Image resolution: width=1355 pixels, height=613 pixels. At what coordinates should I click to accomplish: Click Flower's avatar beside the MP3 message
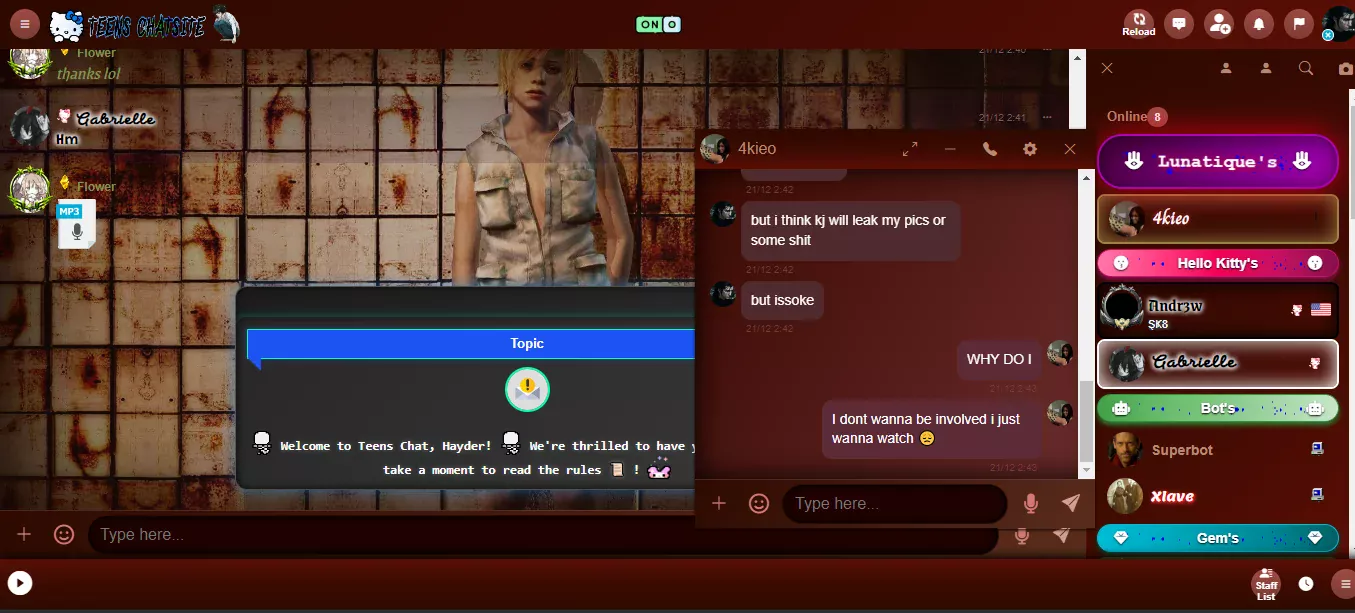click(29, 190)
